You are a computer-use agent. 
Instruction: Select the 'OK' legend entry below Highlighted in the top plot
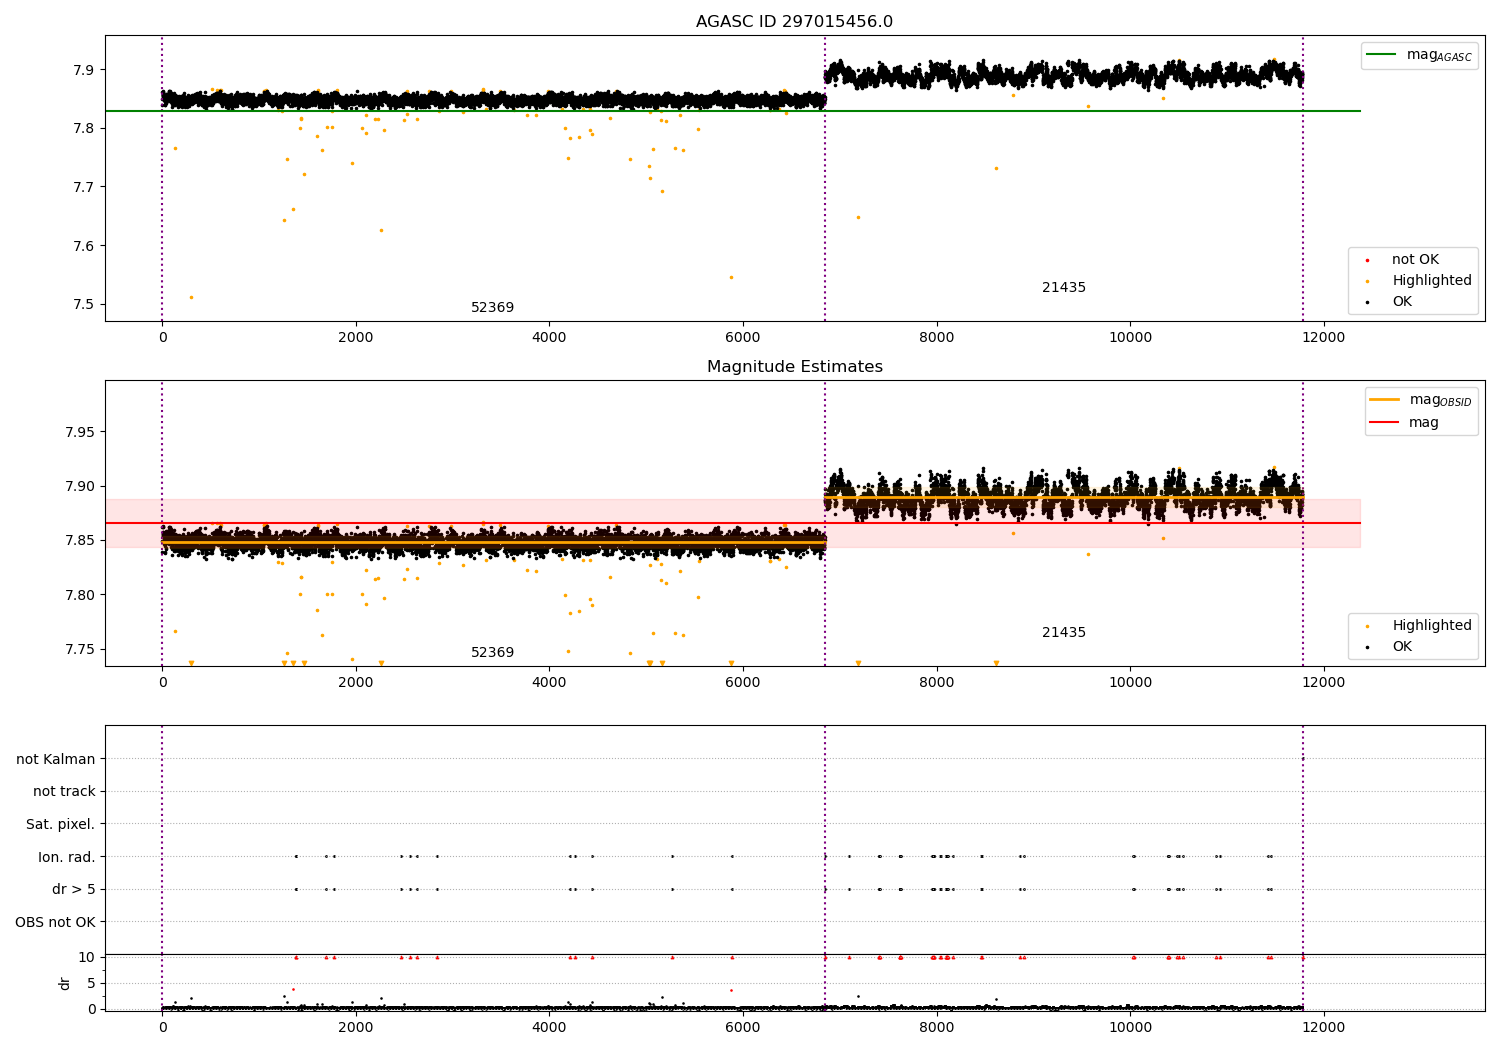pos(1402,302)
